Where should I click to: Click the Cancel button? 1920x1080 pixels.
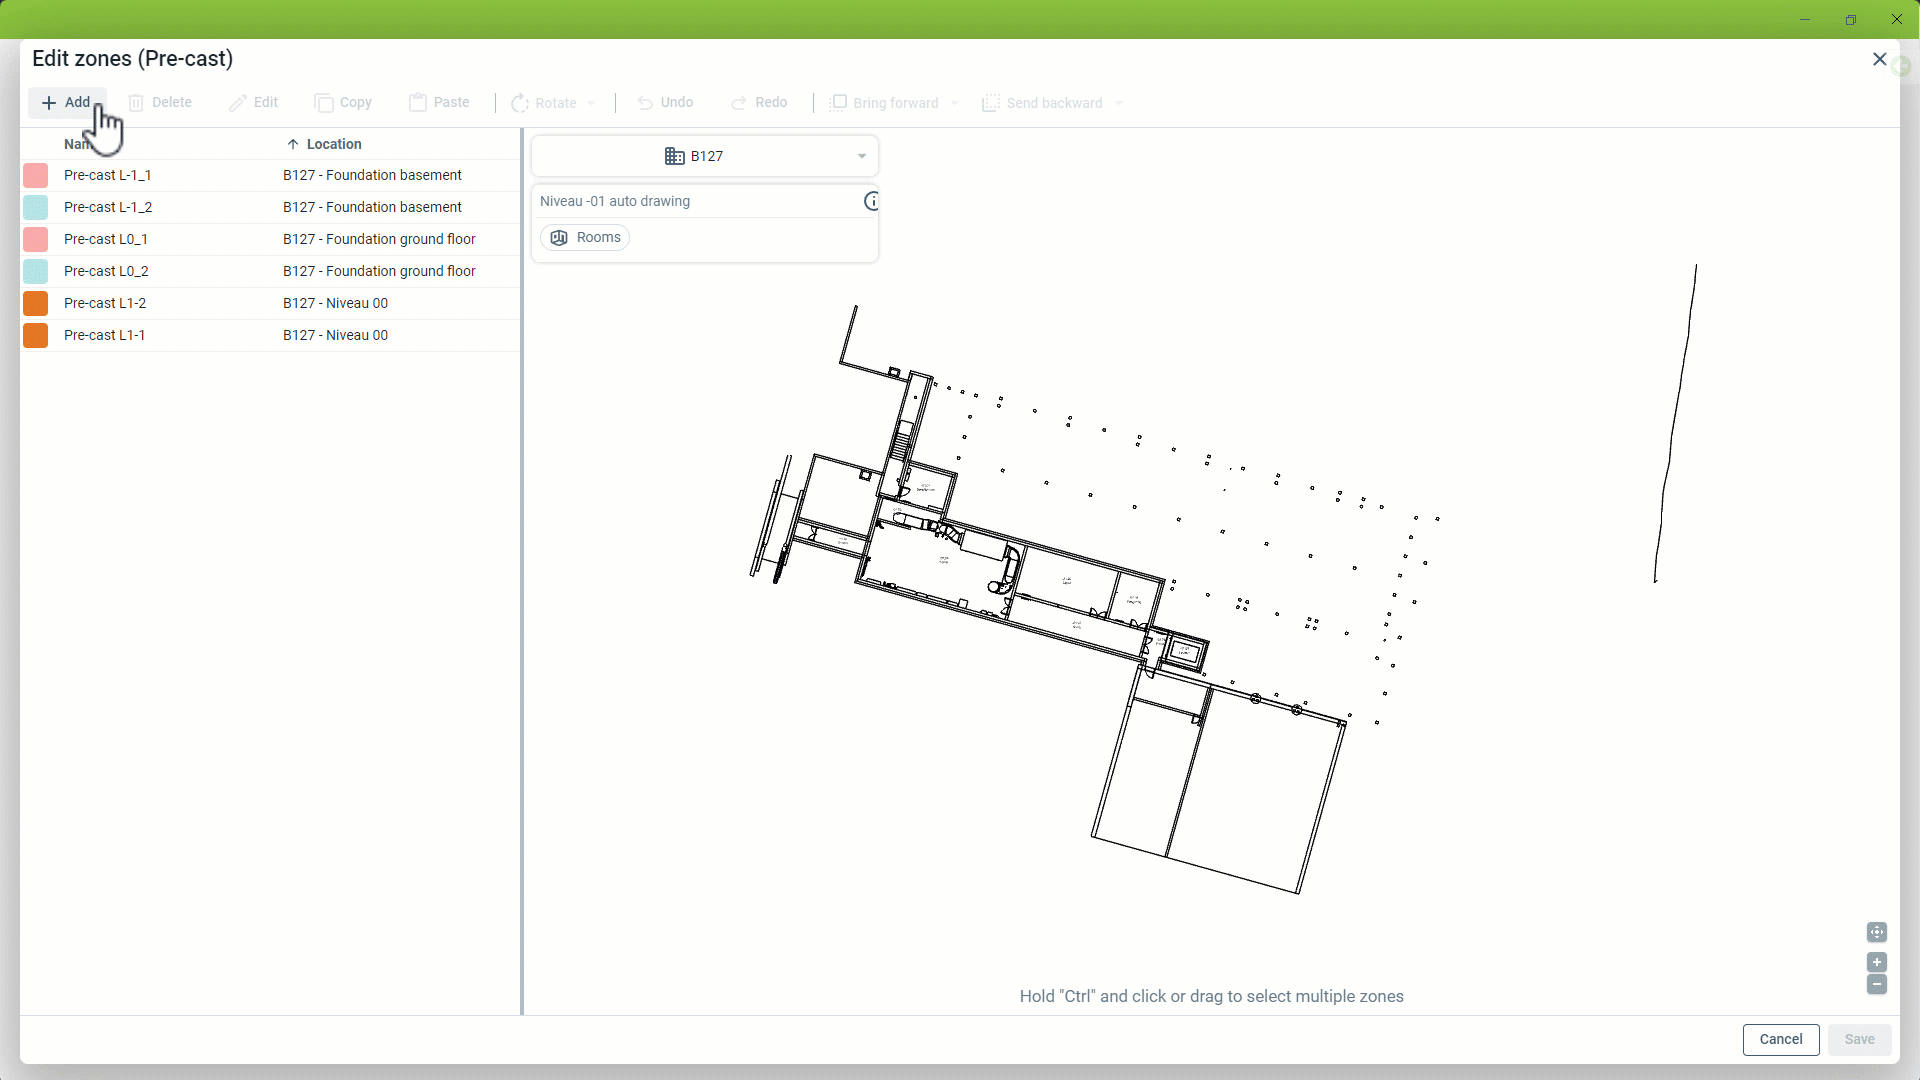[1780, 1039]
